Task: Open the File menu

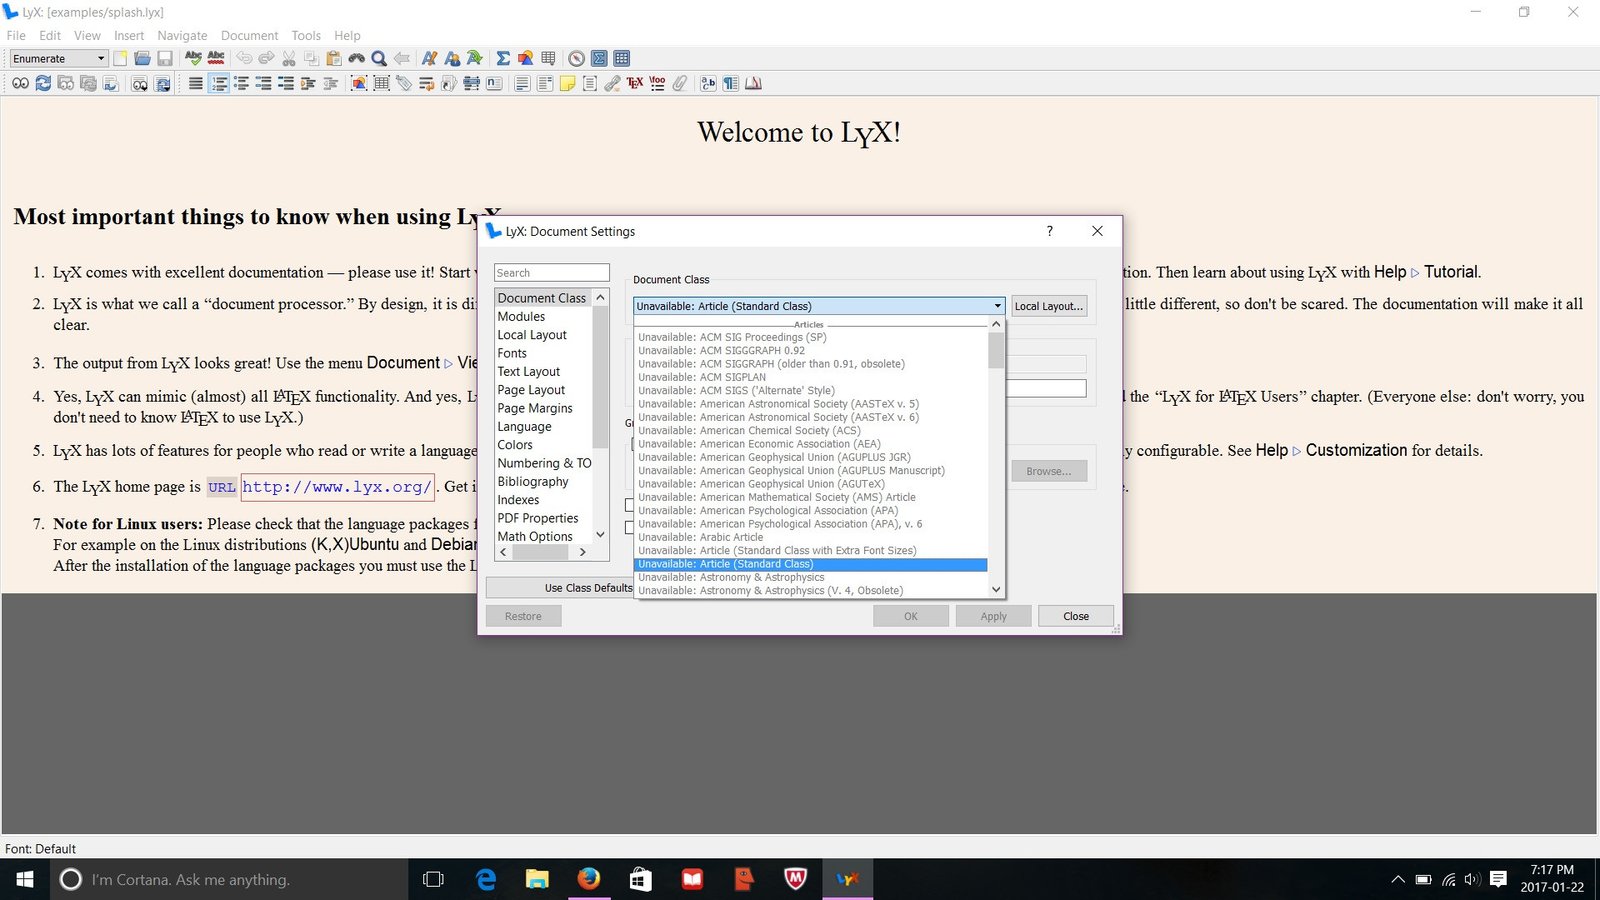Action: pos(16,35)
